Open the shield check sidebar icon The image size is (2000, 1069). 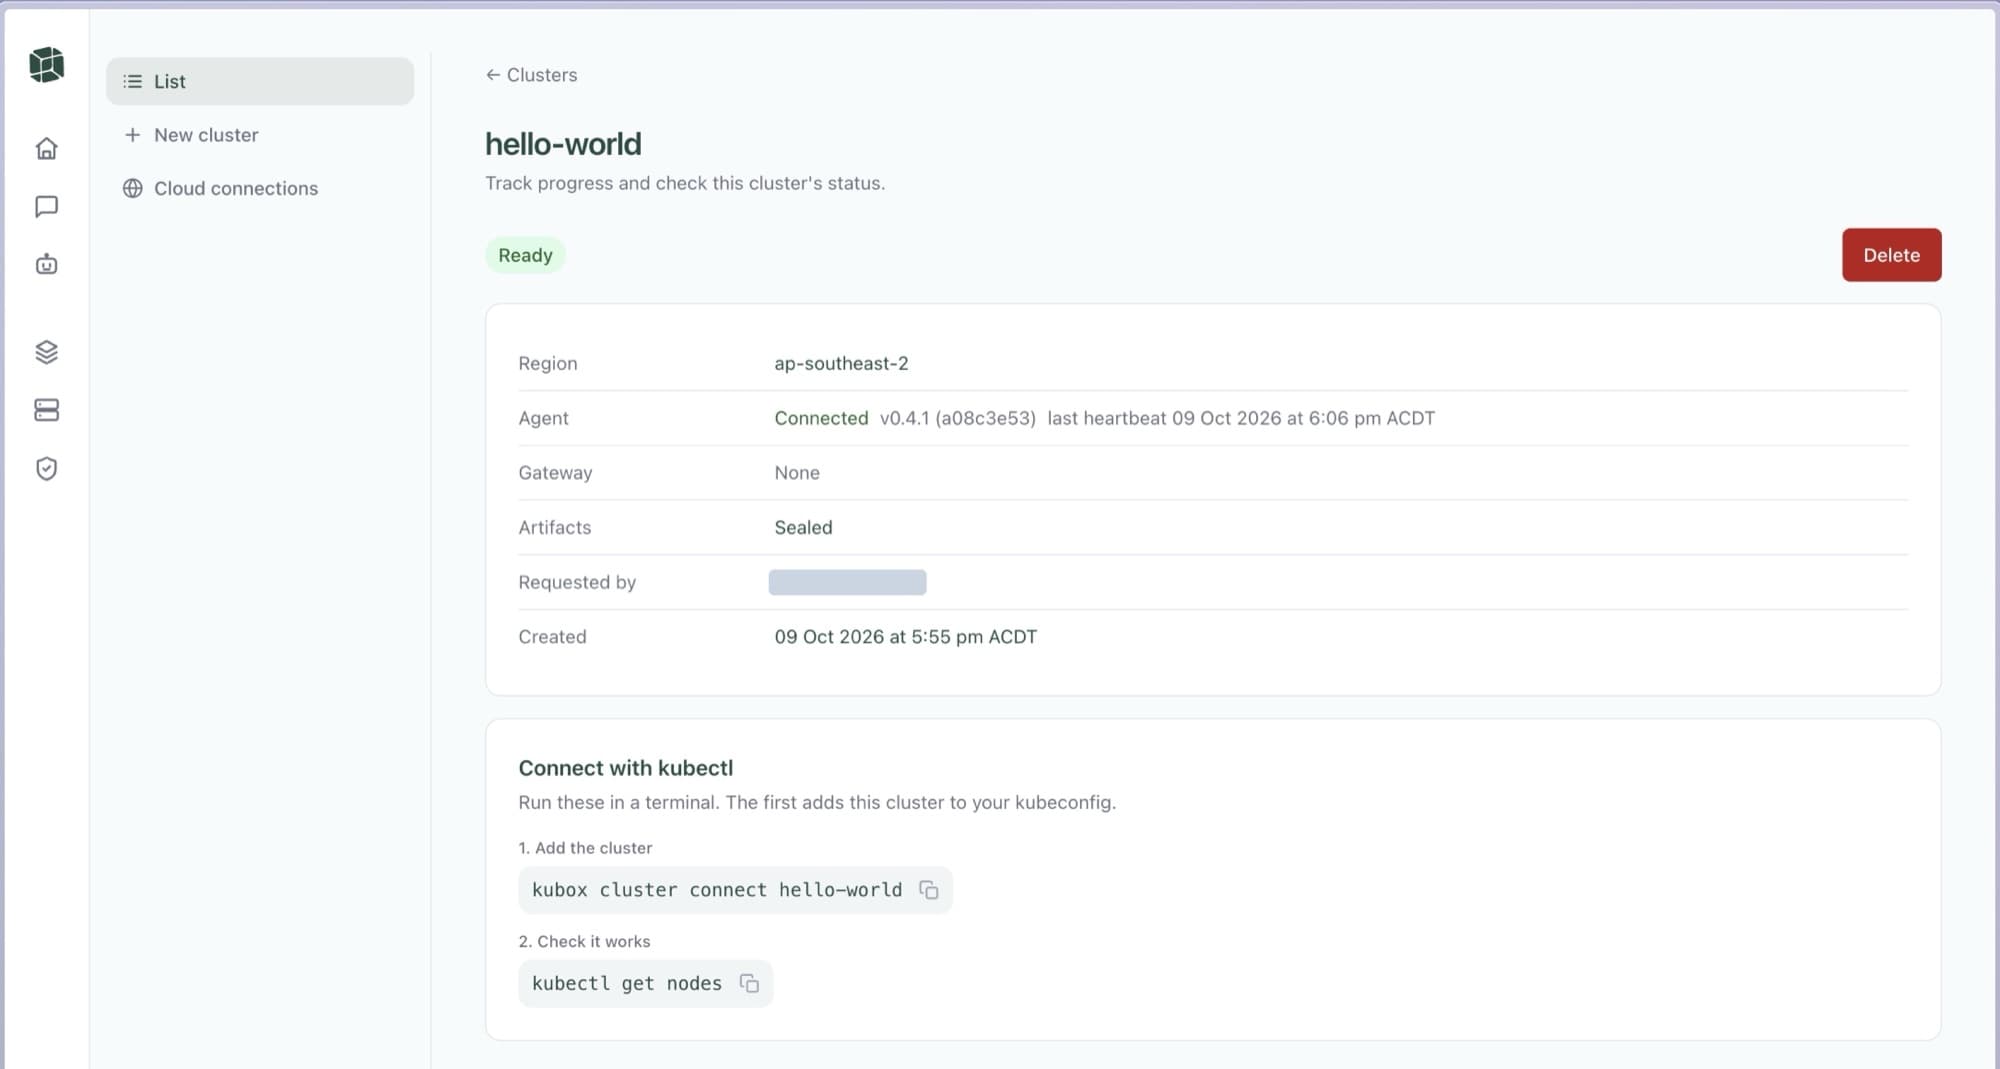coord(46,469)
